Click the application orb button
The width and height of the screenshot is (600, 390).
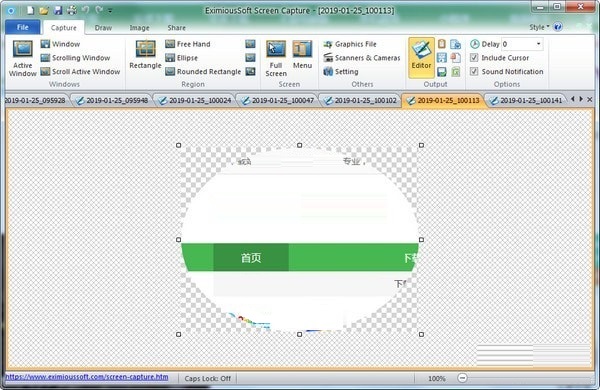[11, 10]
